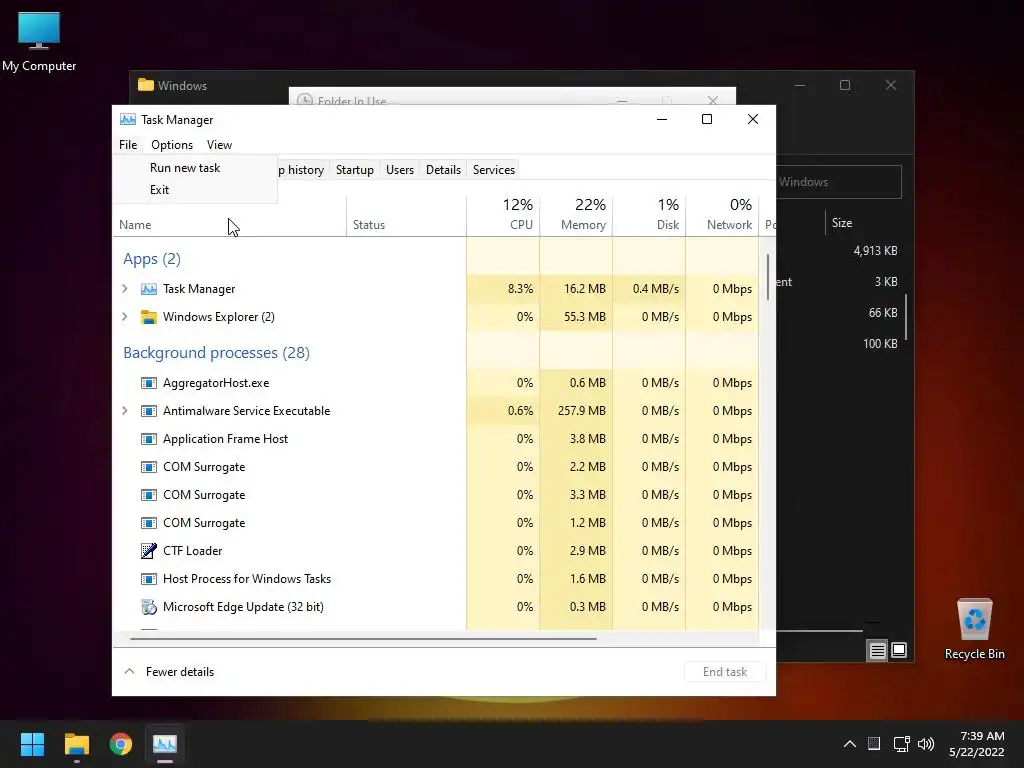
Task: Sort processes by CPU column
Action: click(x=504, y=215)
